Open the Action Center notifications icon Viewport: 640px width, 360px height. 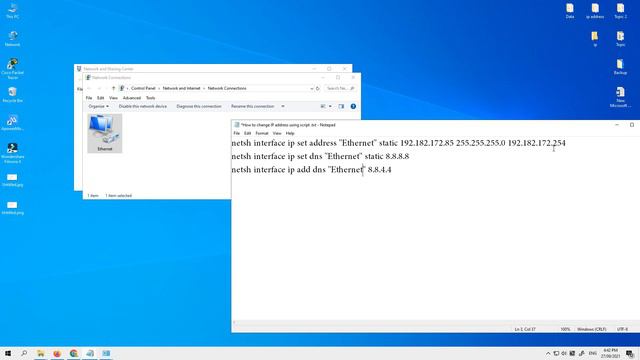point(630,353)
